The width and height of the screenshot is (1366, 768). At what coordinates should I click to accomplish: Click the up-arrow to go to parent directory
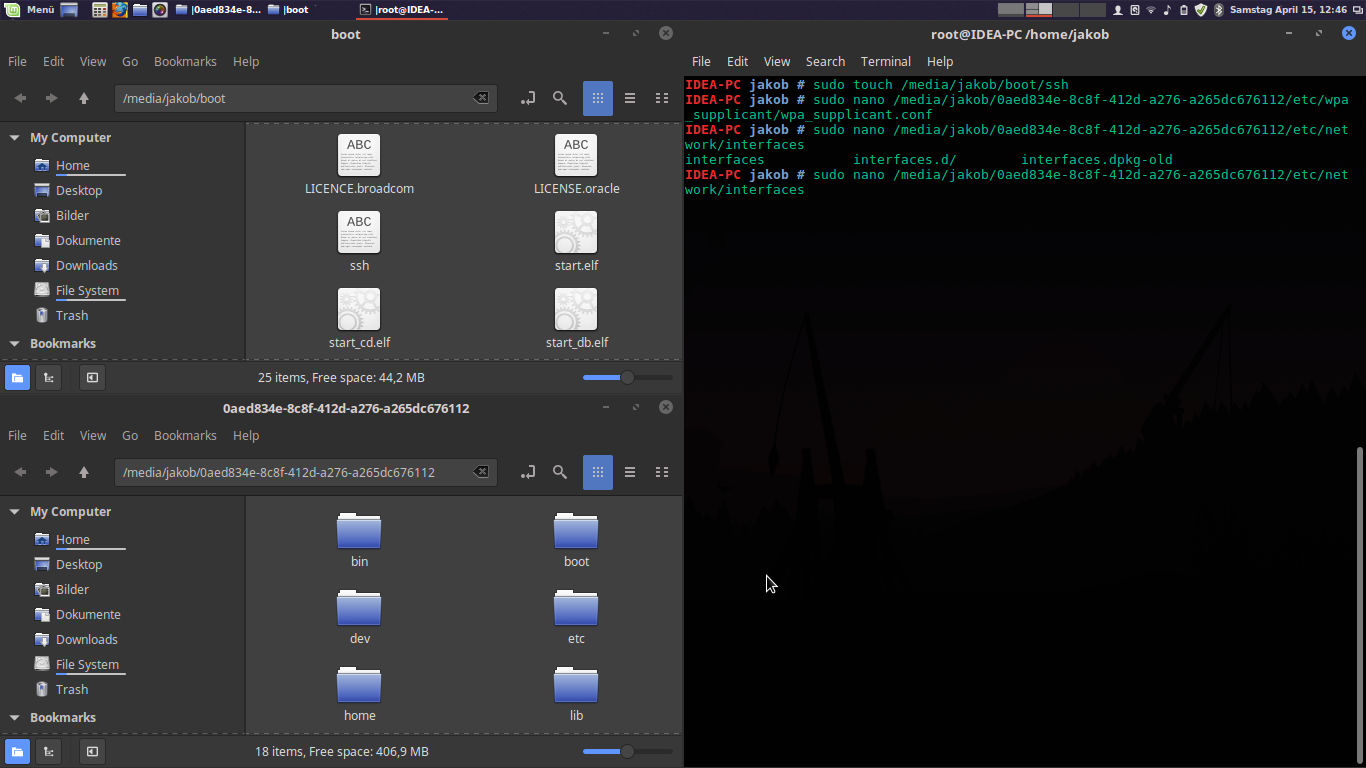[83, 98]
